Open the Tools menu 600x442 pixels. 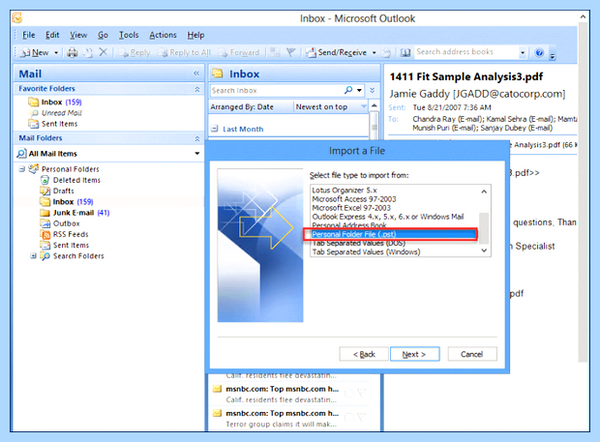[x=129, y=35]
